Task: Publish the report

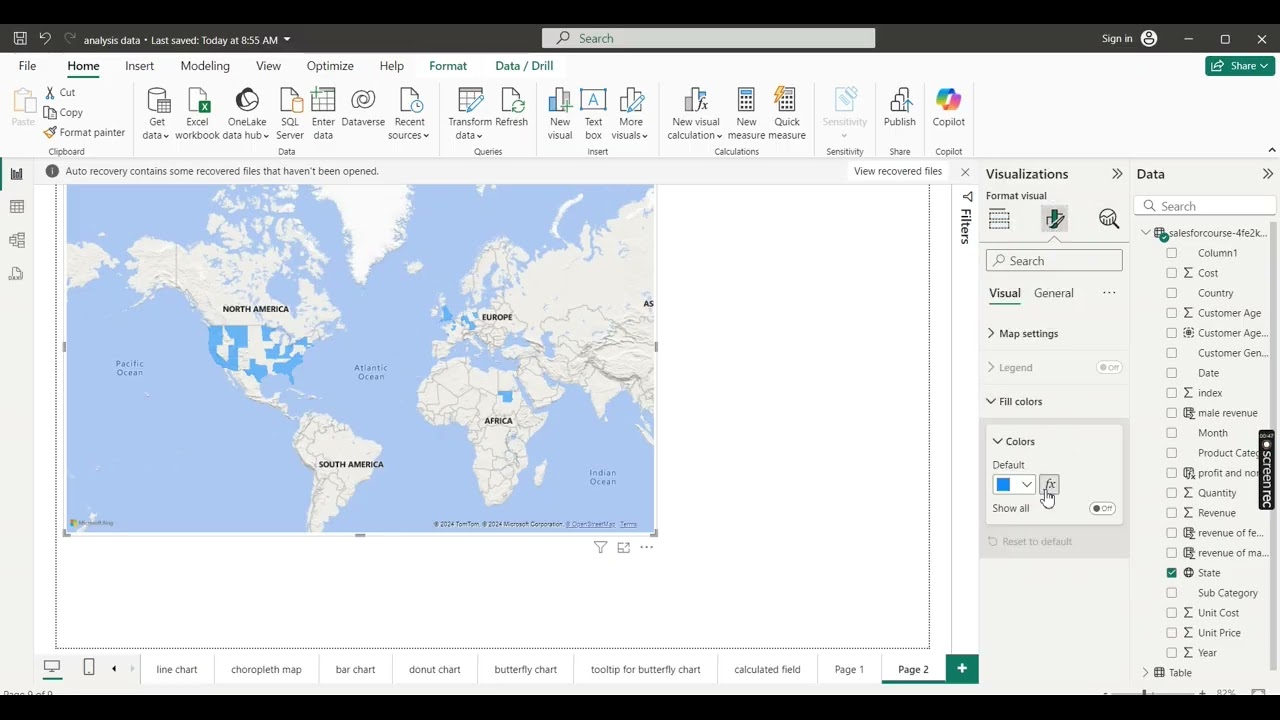Action: tap(899, 108)
